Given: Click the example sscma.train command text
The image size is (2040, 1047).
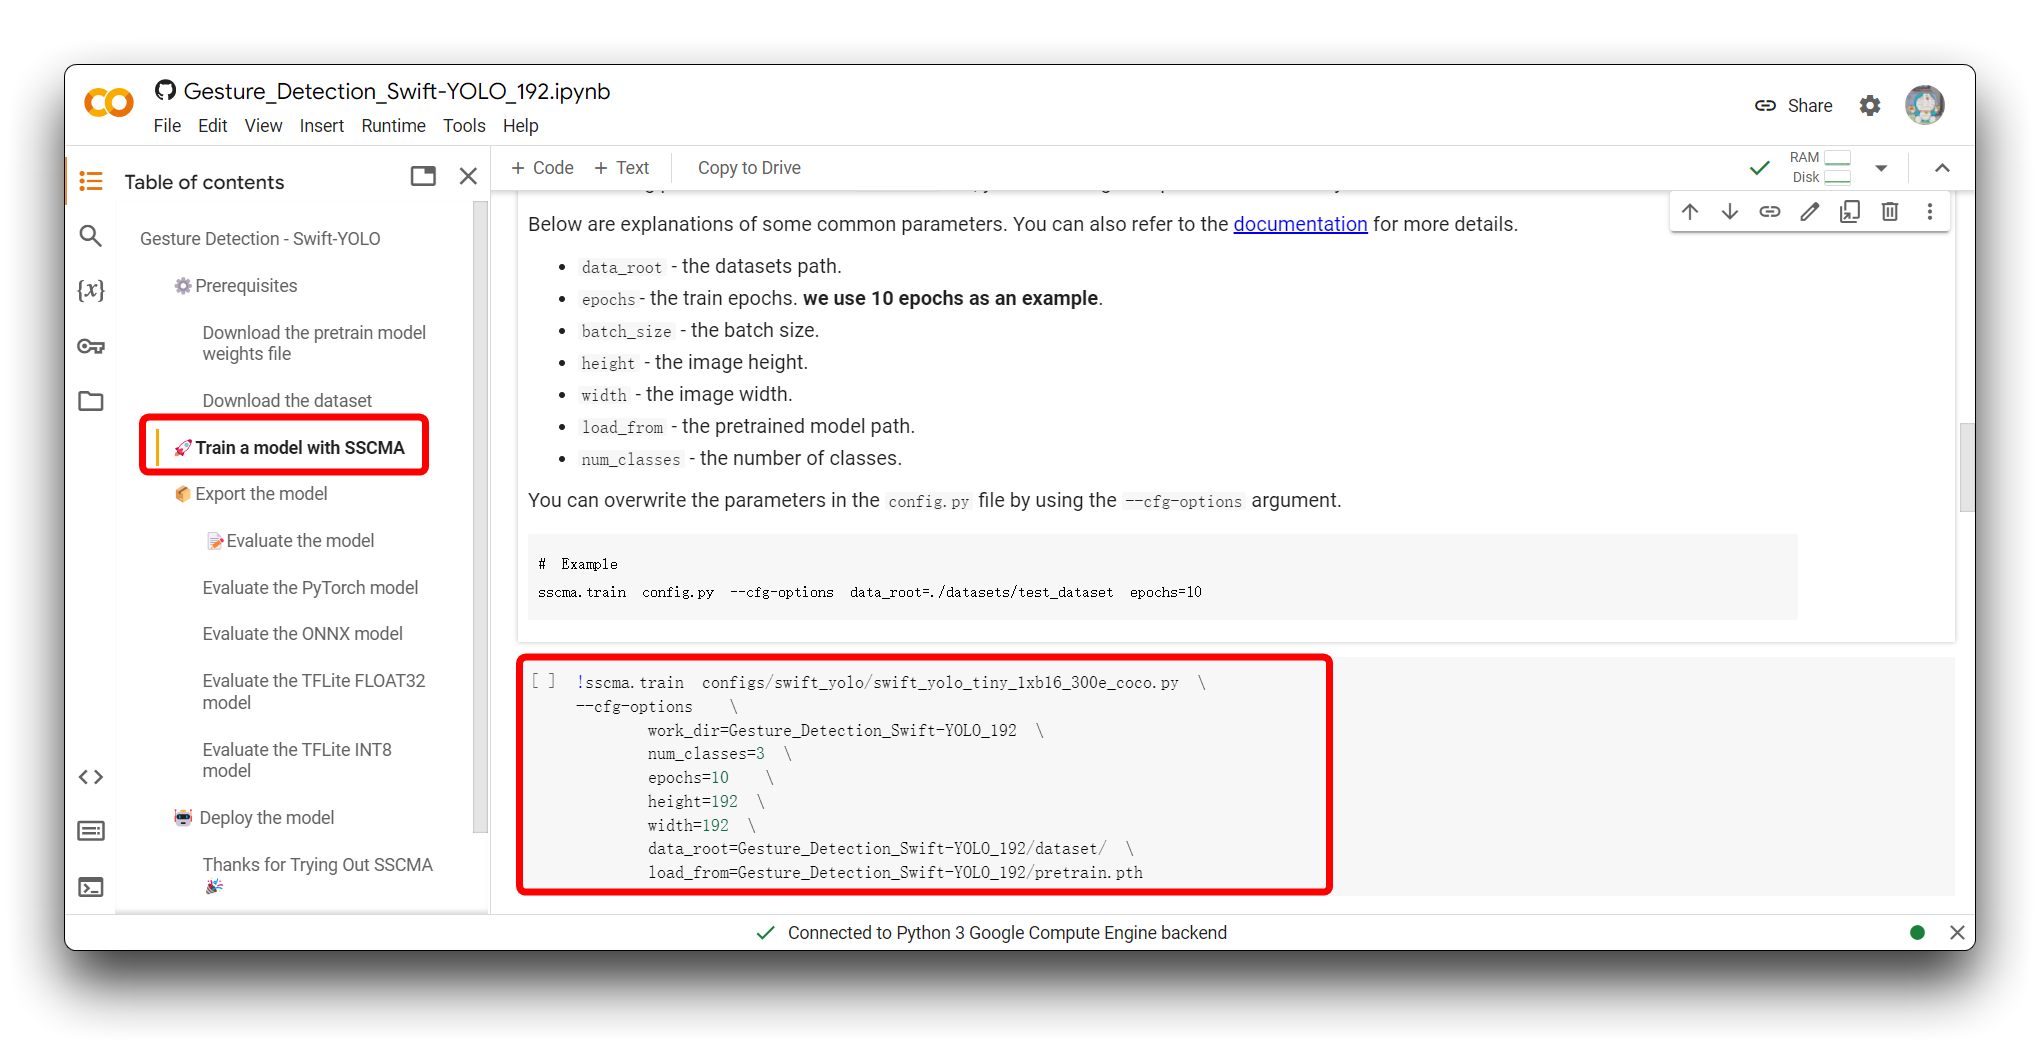Looking at the screenshot, I should 870,592.
